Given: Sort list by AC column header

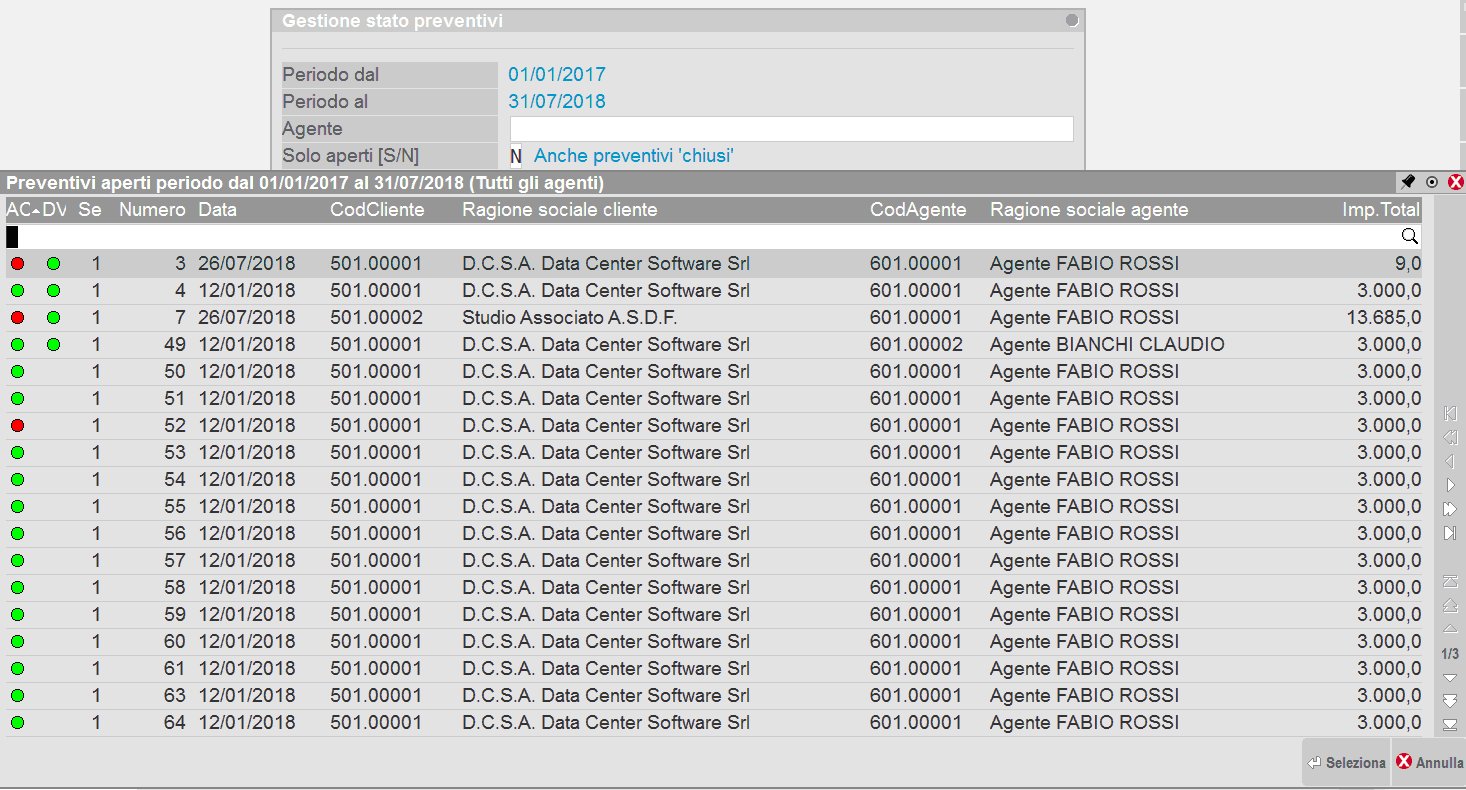Looking at the screenshot, I should [19, 210].
